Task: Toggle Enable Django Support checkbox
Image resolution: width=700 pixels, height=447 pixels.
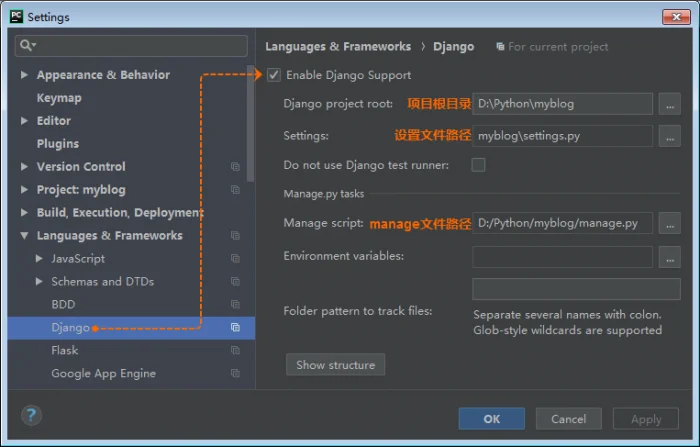Action: click(274, 75)
